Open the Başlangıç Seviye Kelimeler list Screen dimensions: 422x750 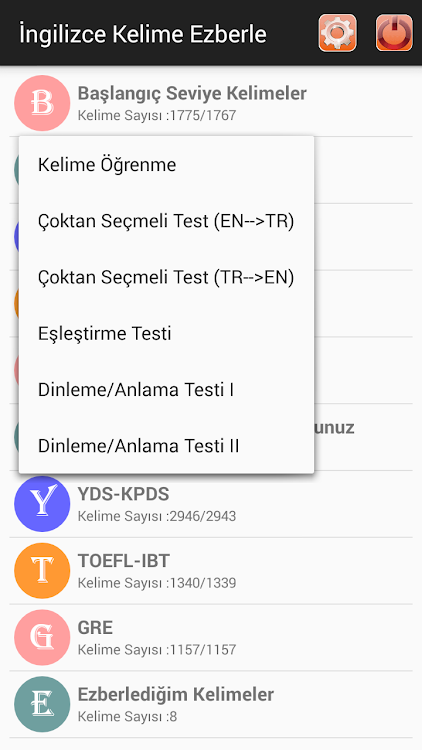coord(211,103)
